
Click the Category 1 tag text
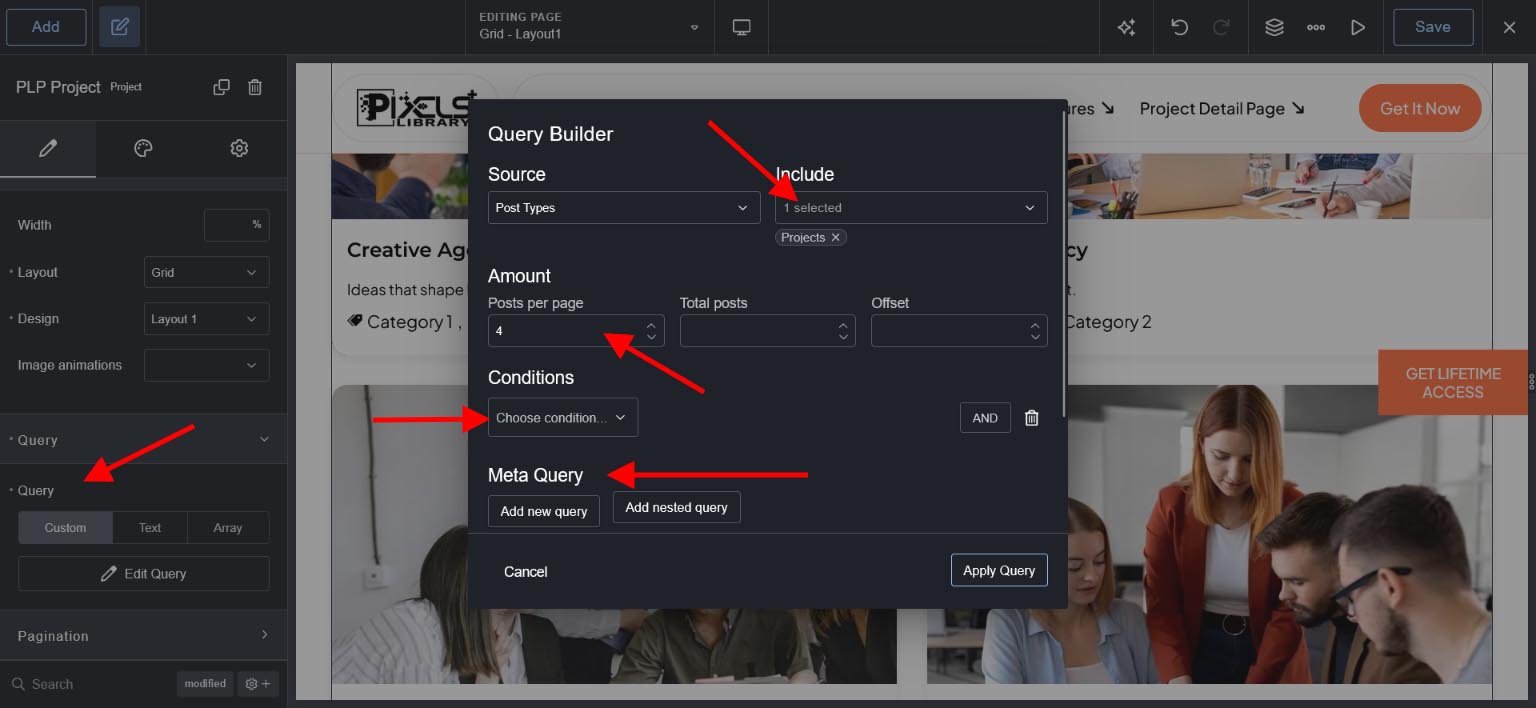(x=410, y=322)
